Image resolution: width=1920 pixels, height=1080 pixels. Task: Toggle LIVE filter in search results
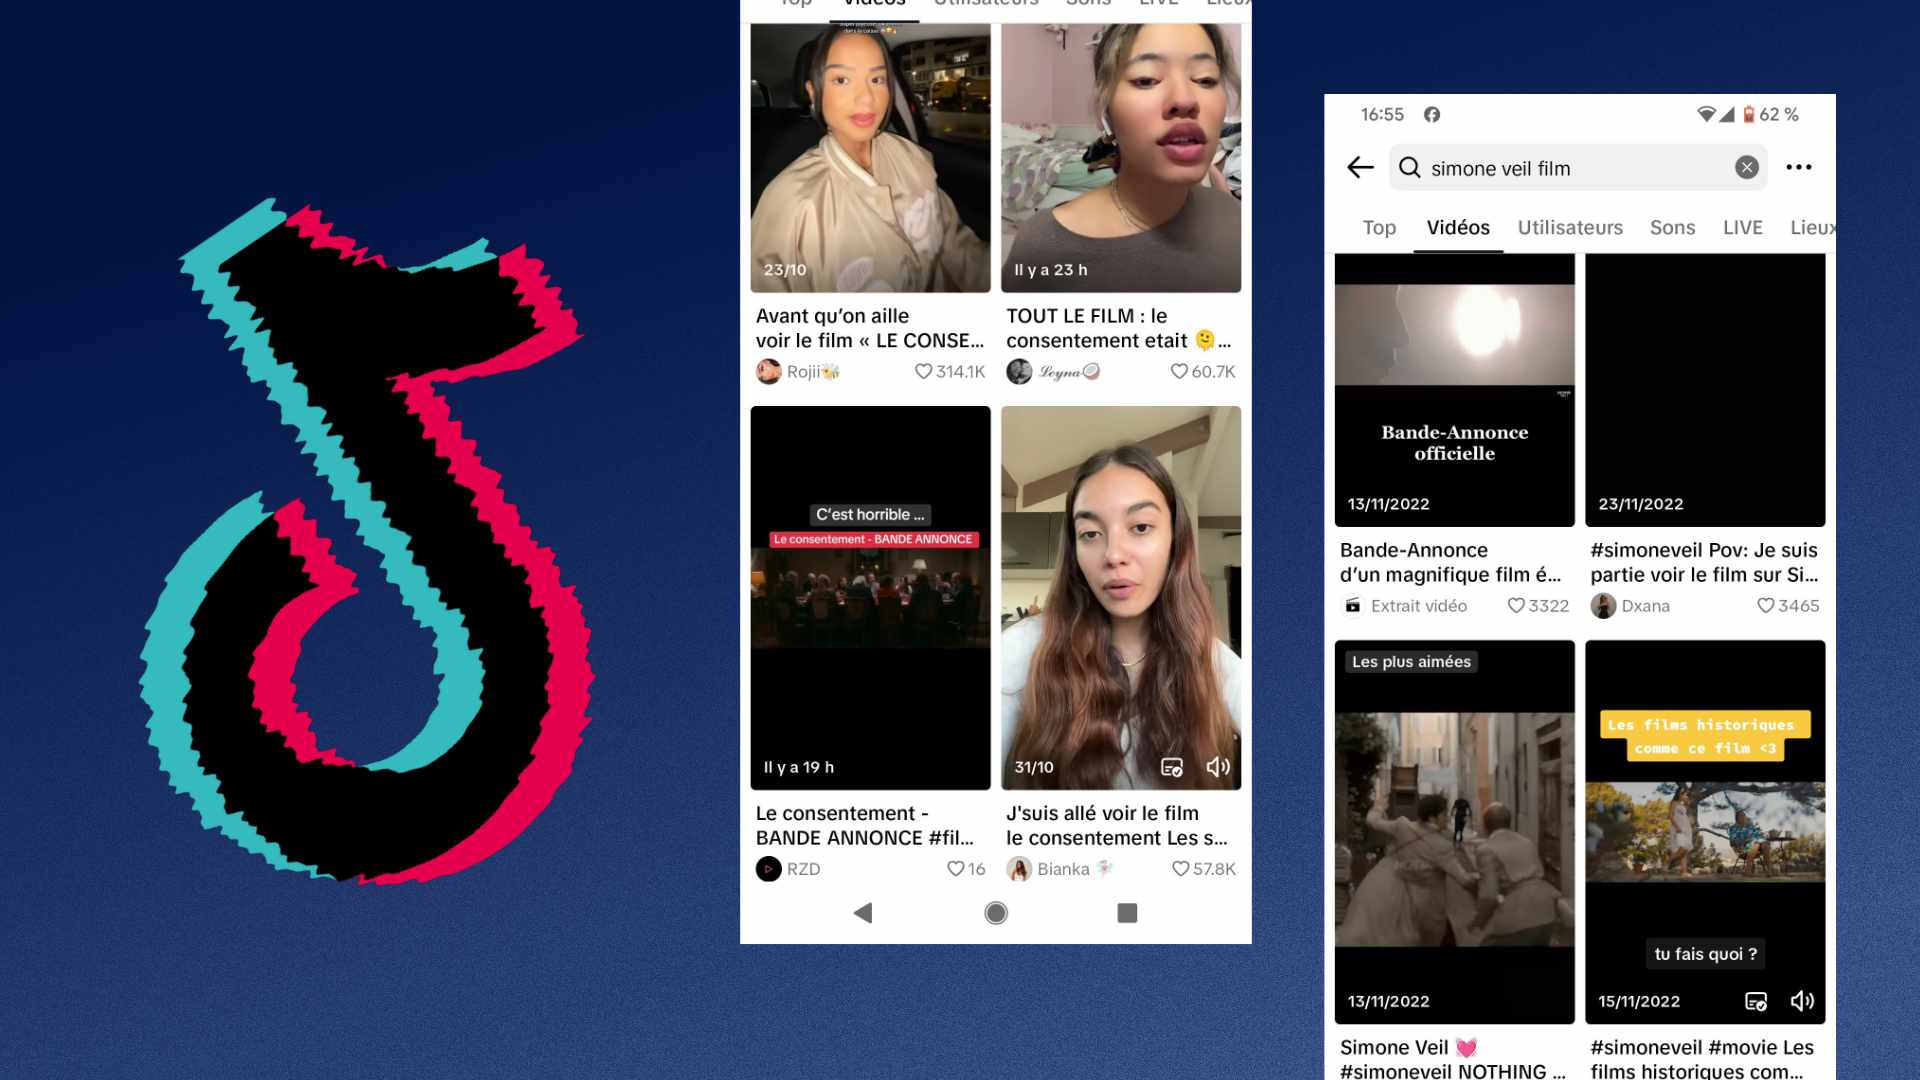point(1741,227)
